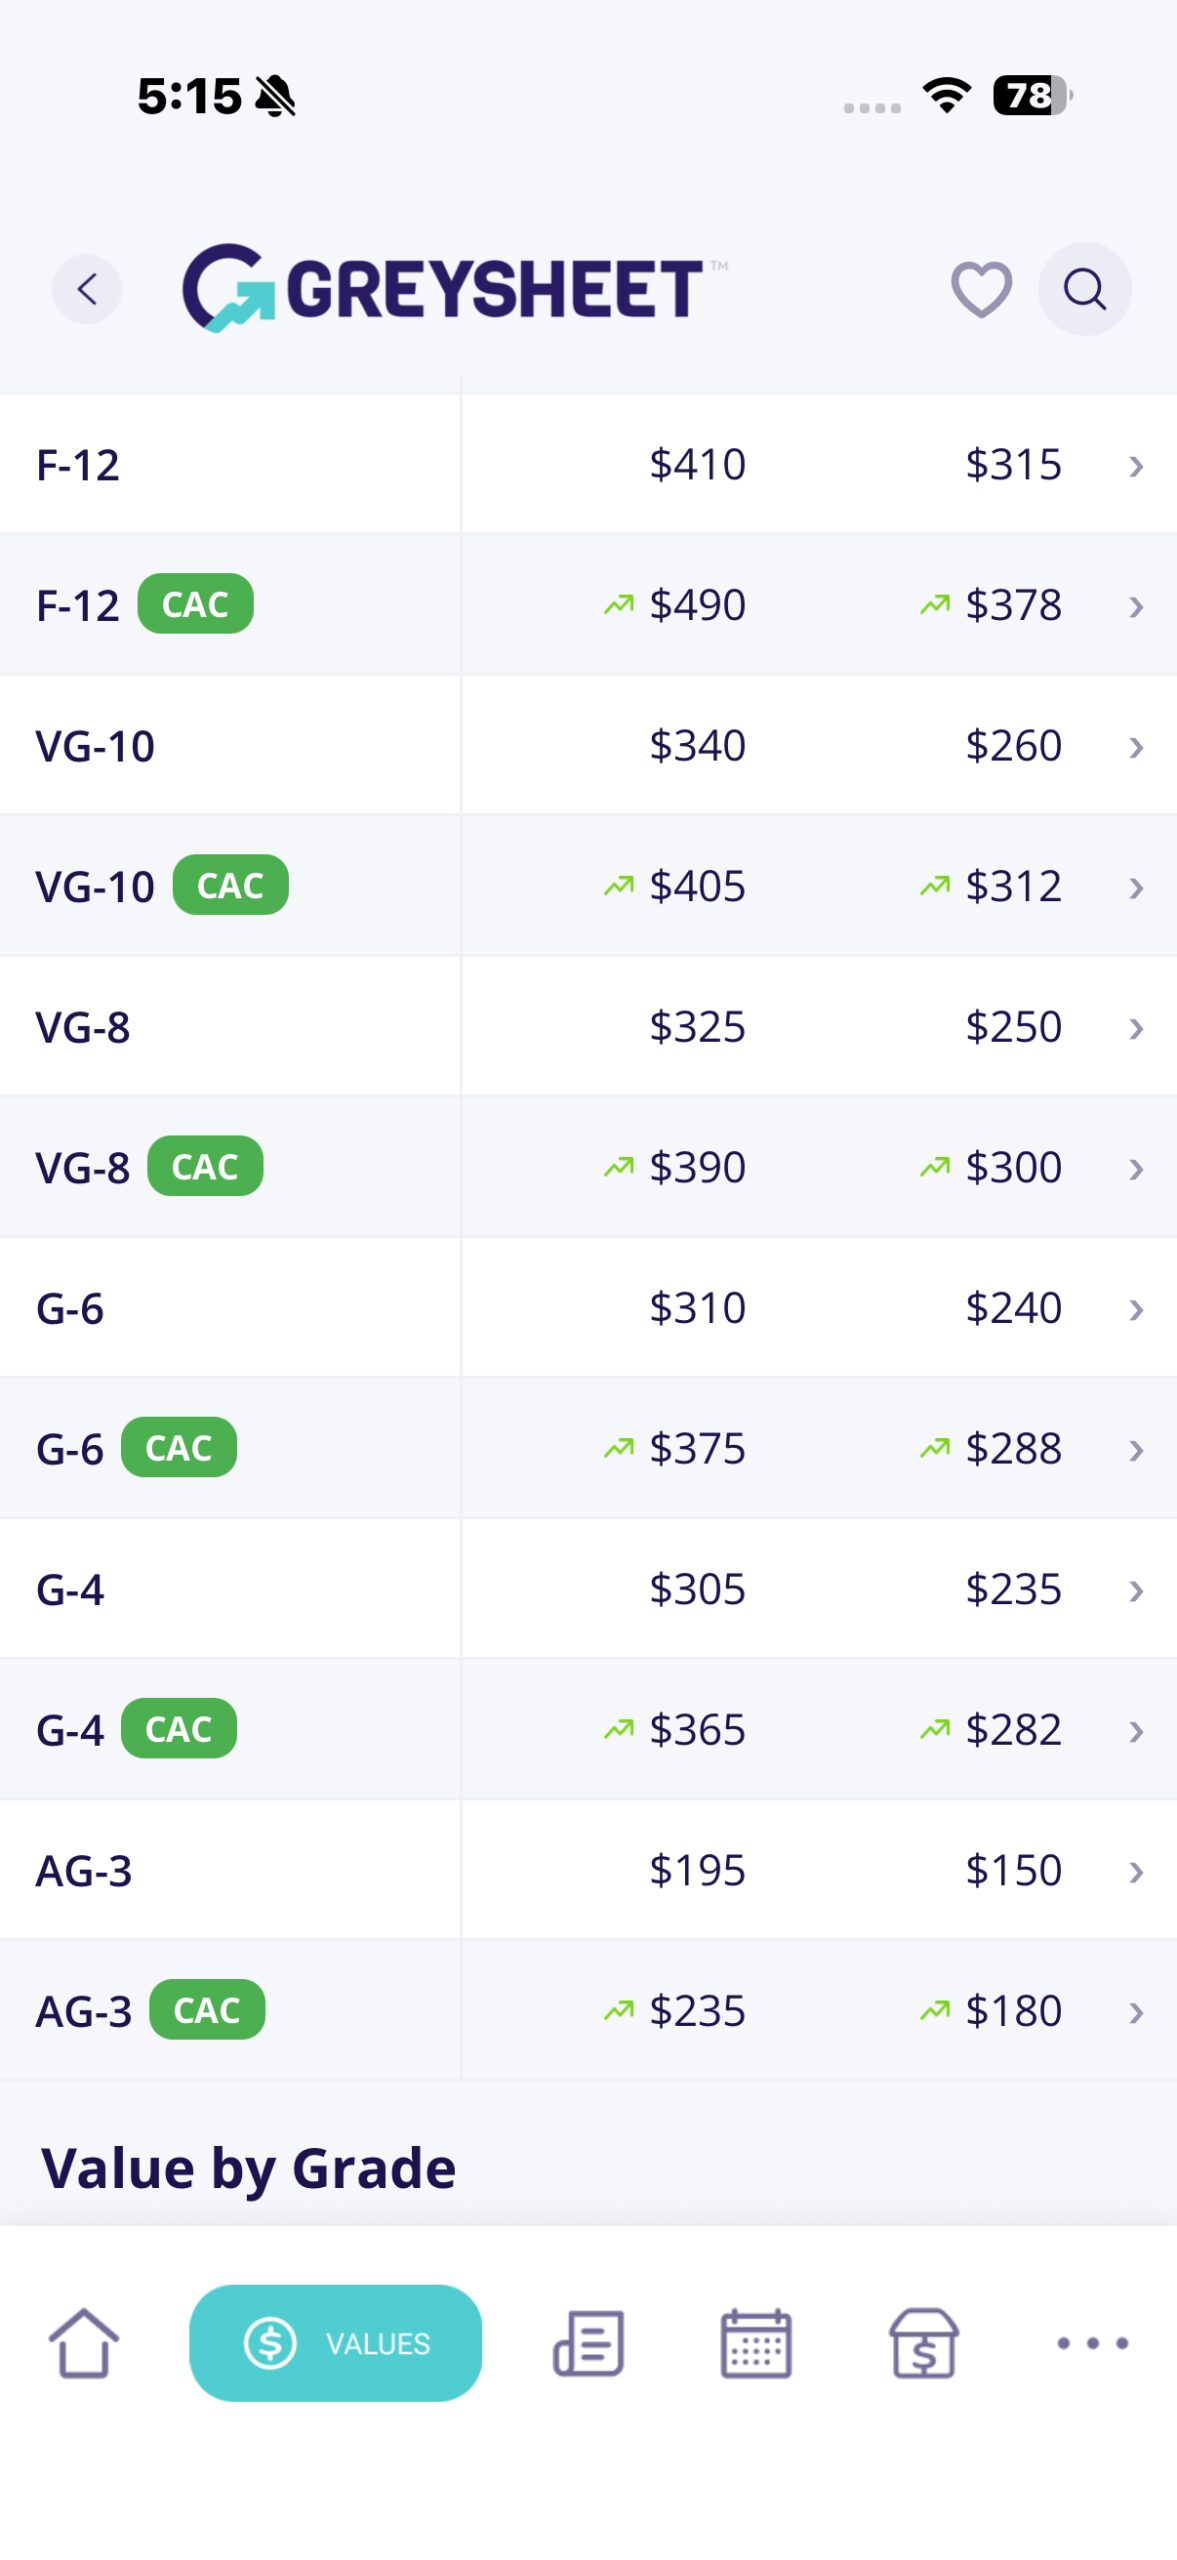Screen dimensions: 1177x2560
Task: Tap the back arrow button
Action: point(87,289)
